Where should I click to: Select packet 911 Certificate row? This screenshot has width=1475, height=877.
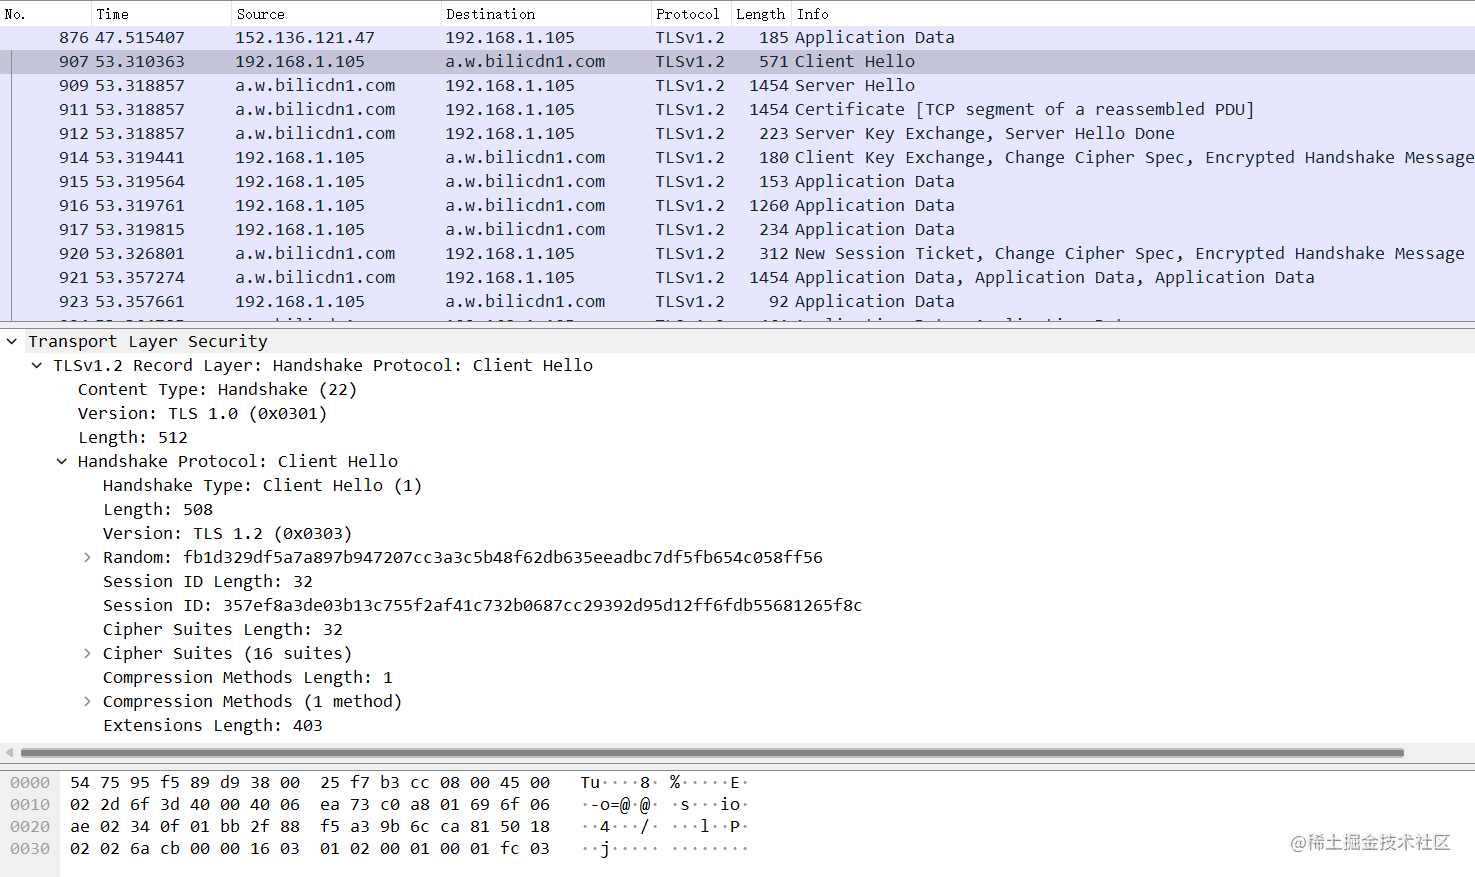pyautogui.click(x=737, y=110)
